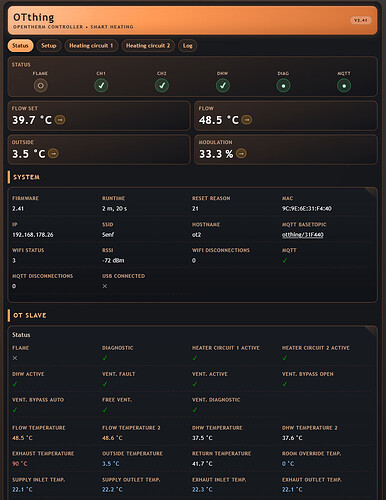Select the 3.5 °C Outside card value

(x=29, y=154)
